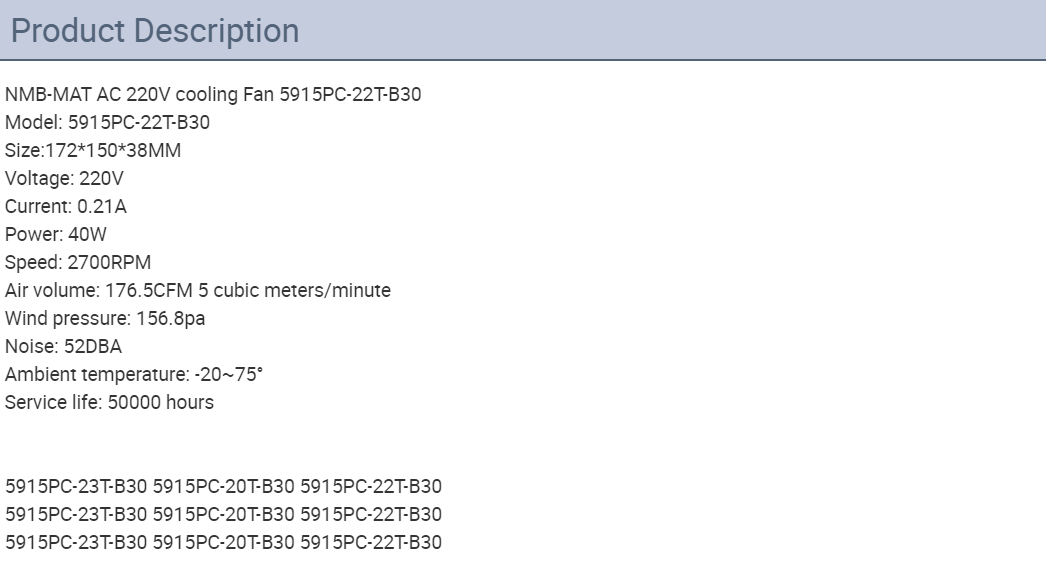Viewport: 1046px width, 561px height.
Task: Click the Voltage: 220V line
Action: tap(64, 179)
